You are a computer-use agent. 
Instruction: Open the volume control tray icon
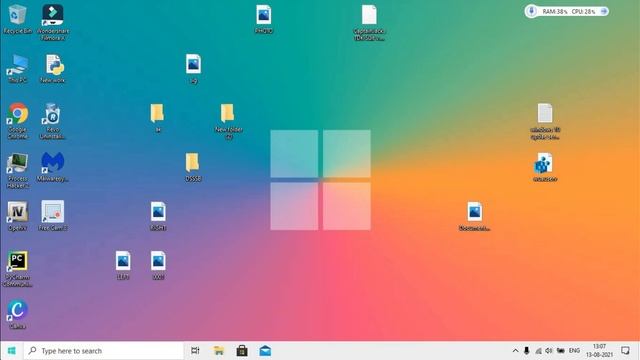tap(549, 351)
